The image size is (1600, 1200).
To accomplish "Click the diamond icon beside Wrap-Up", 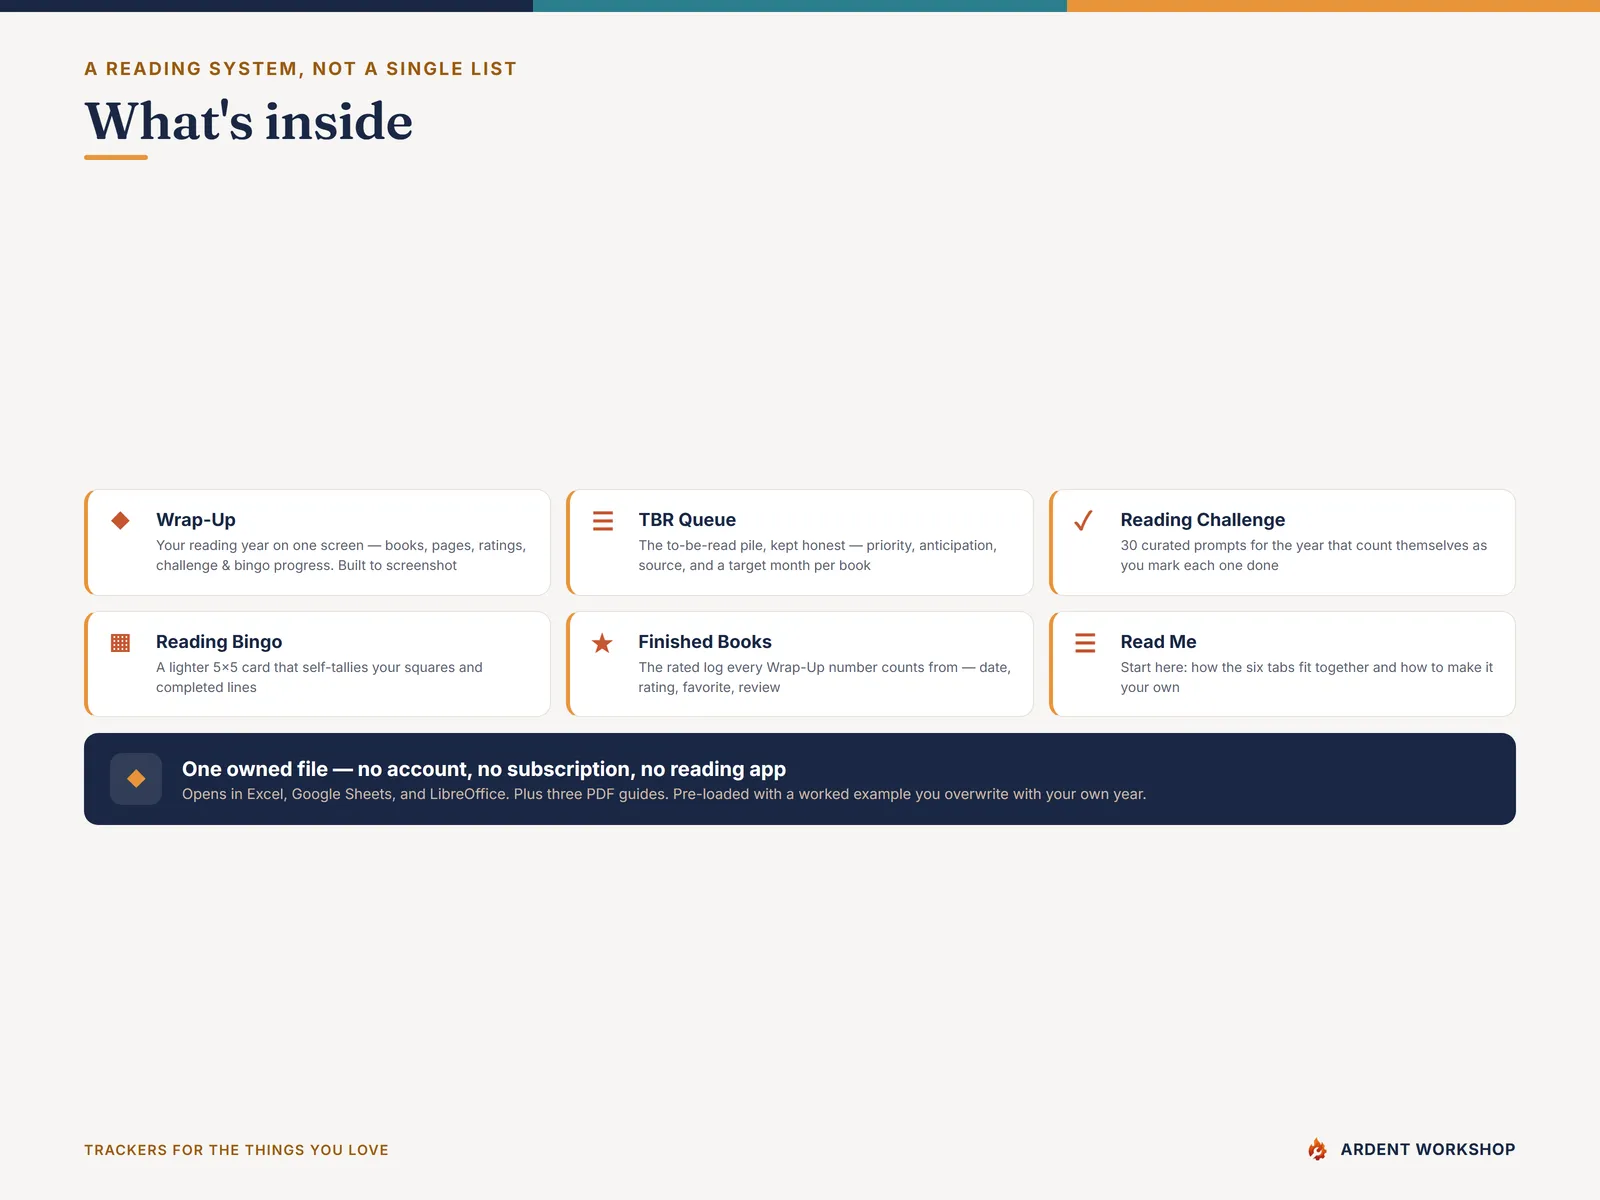I will (x=120, y=520).
